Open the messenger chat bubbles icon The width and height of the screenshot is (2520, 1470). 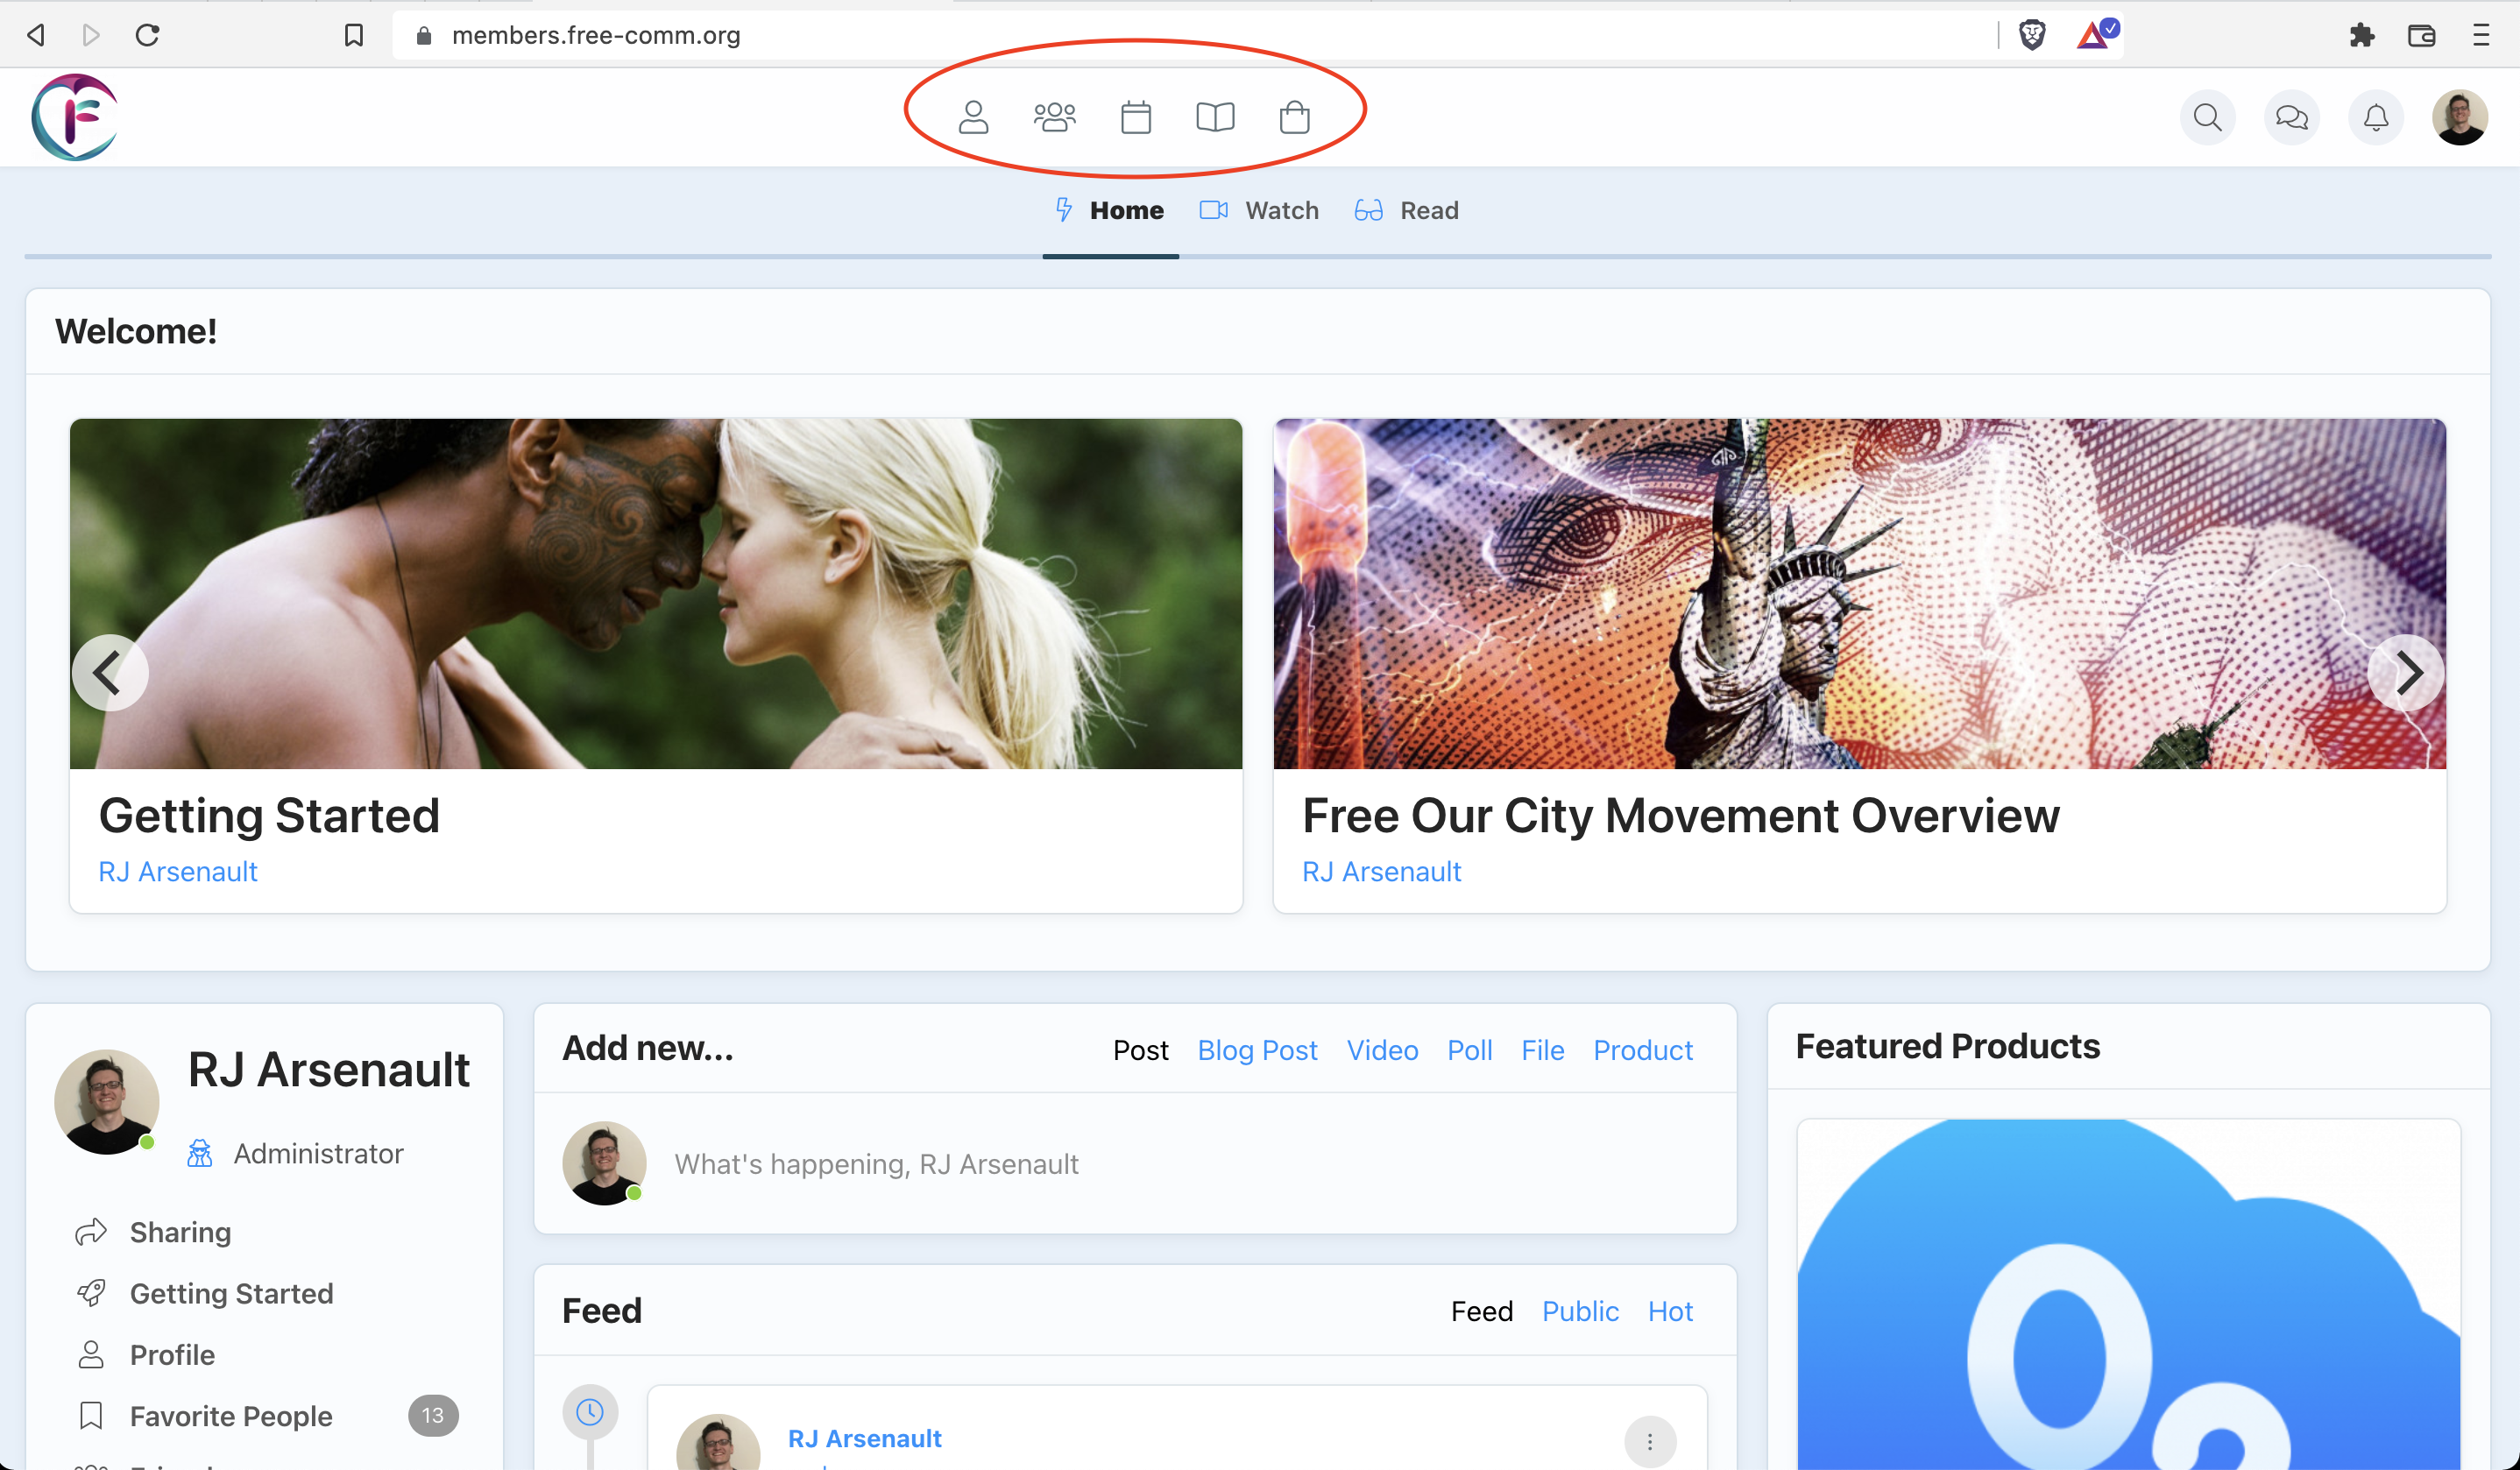(x=2291, y=118)
